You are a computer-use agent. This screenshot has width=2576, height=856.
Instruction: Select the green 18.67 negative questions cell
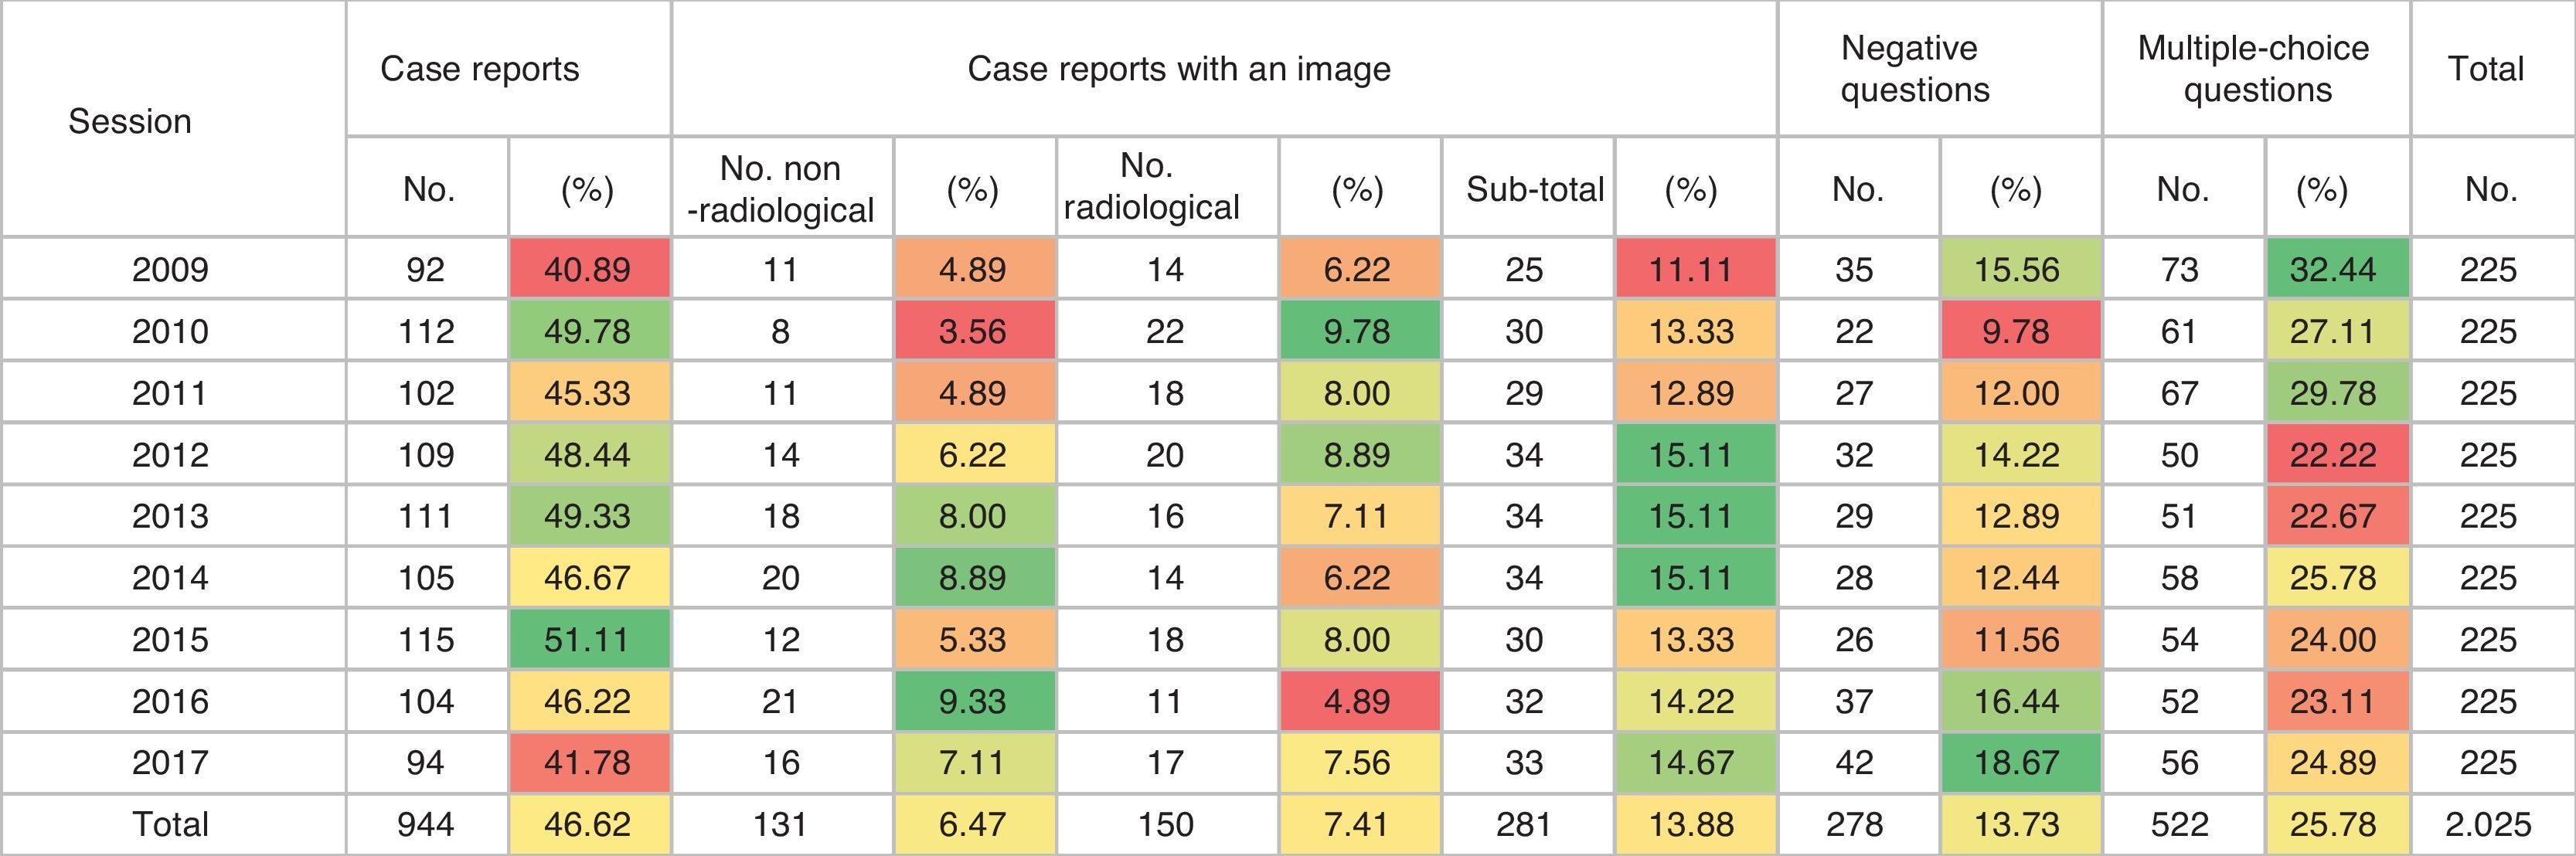click(x=2016, y=762)
